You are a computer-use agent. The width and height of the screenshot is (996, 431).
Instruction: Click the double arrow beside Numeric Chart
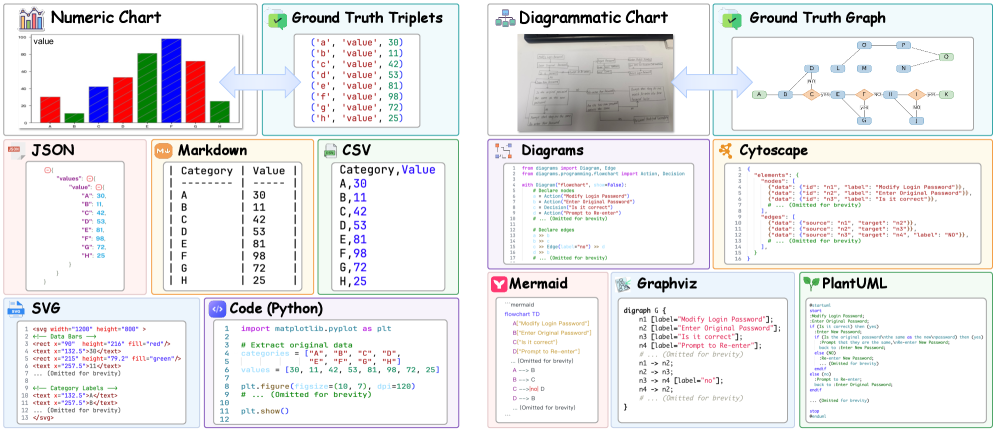point(260,81)
